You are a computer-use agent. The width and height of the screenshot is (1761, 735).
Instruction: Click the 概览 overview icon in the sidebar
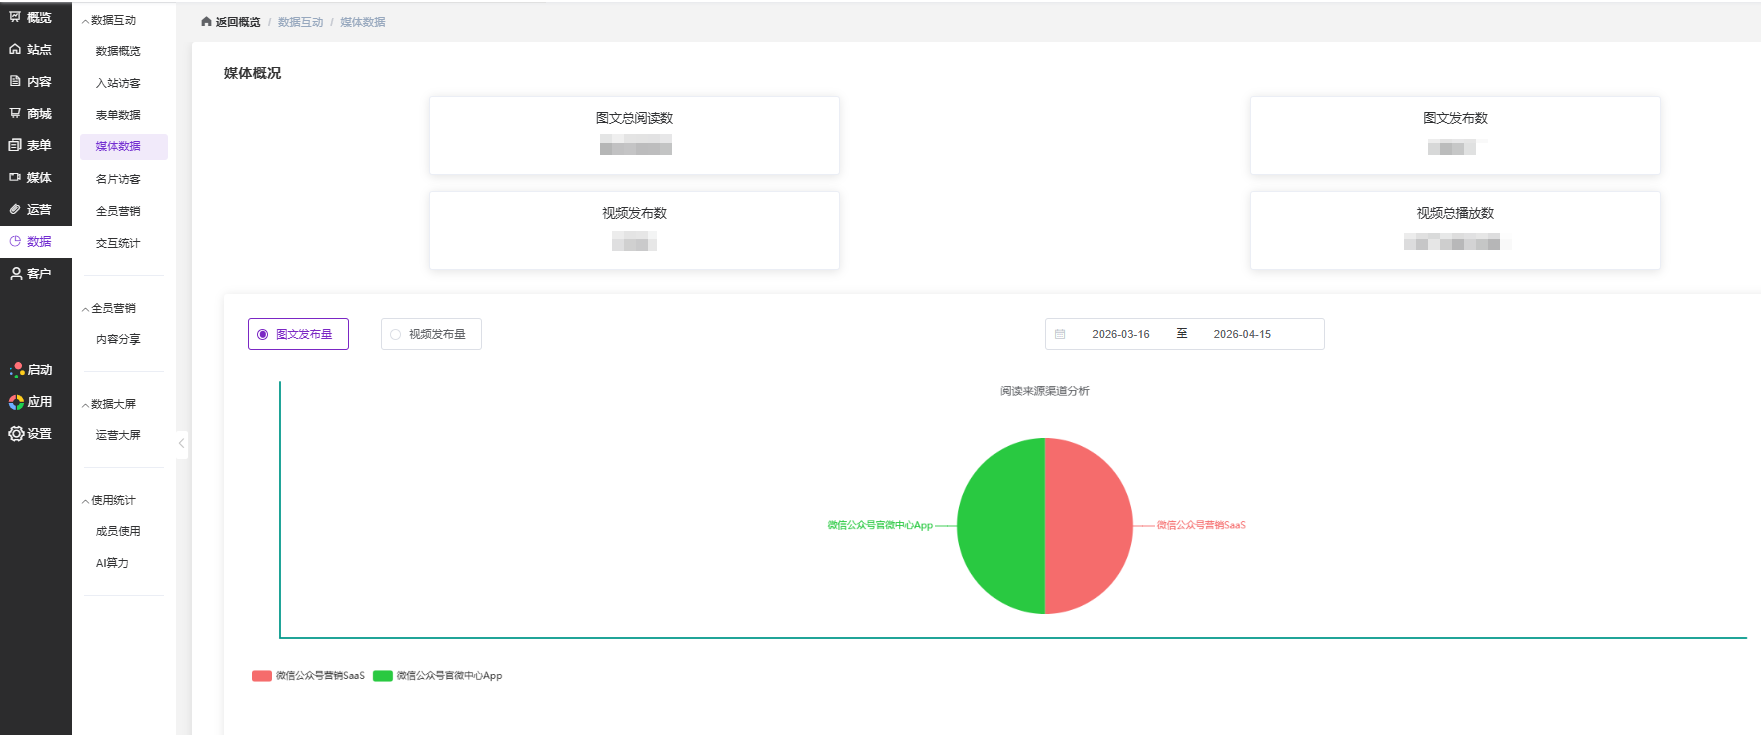click(15, 17)
